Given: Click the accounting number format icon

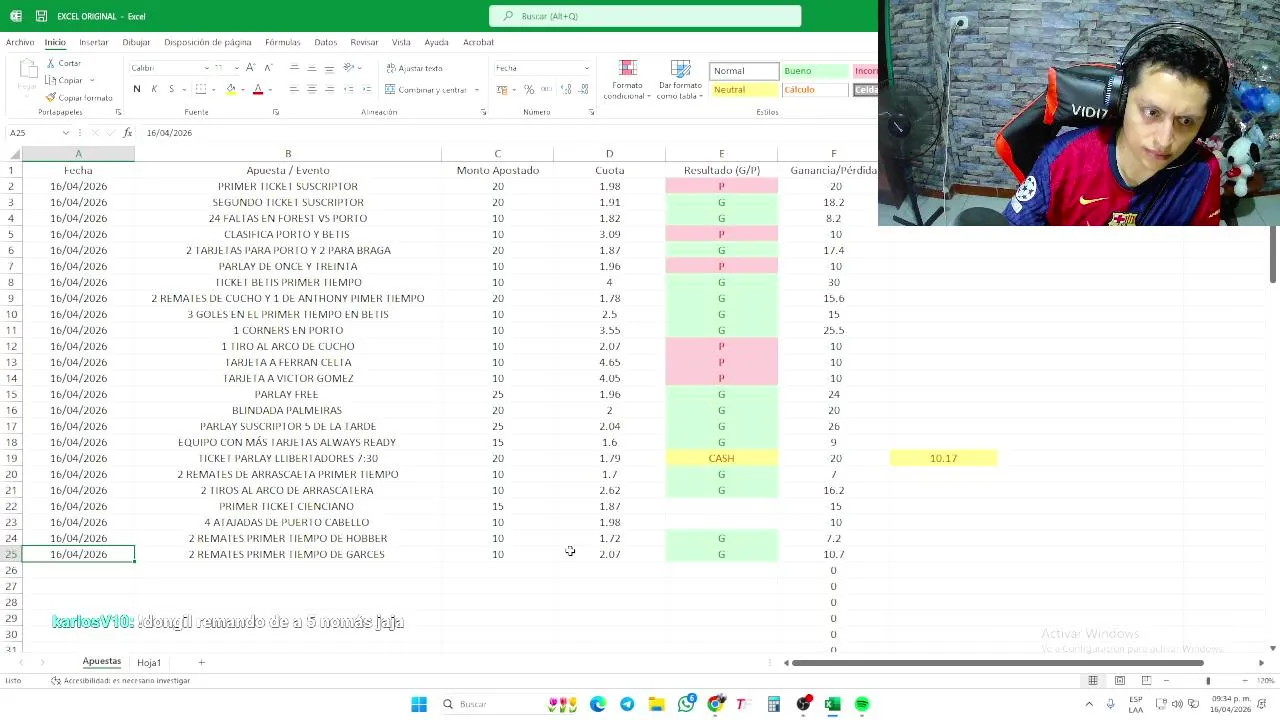Looking at the screenshot, I should tap(501, 89).
